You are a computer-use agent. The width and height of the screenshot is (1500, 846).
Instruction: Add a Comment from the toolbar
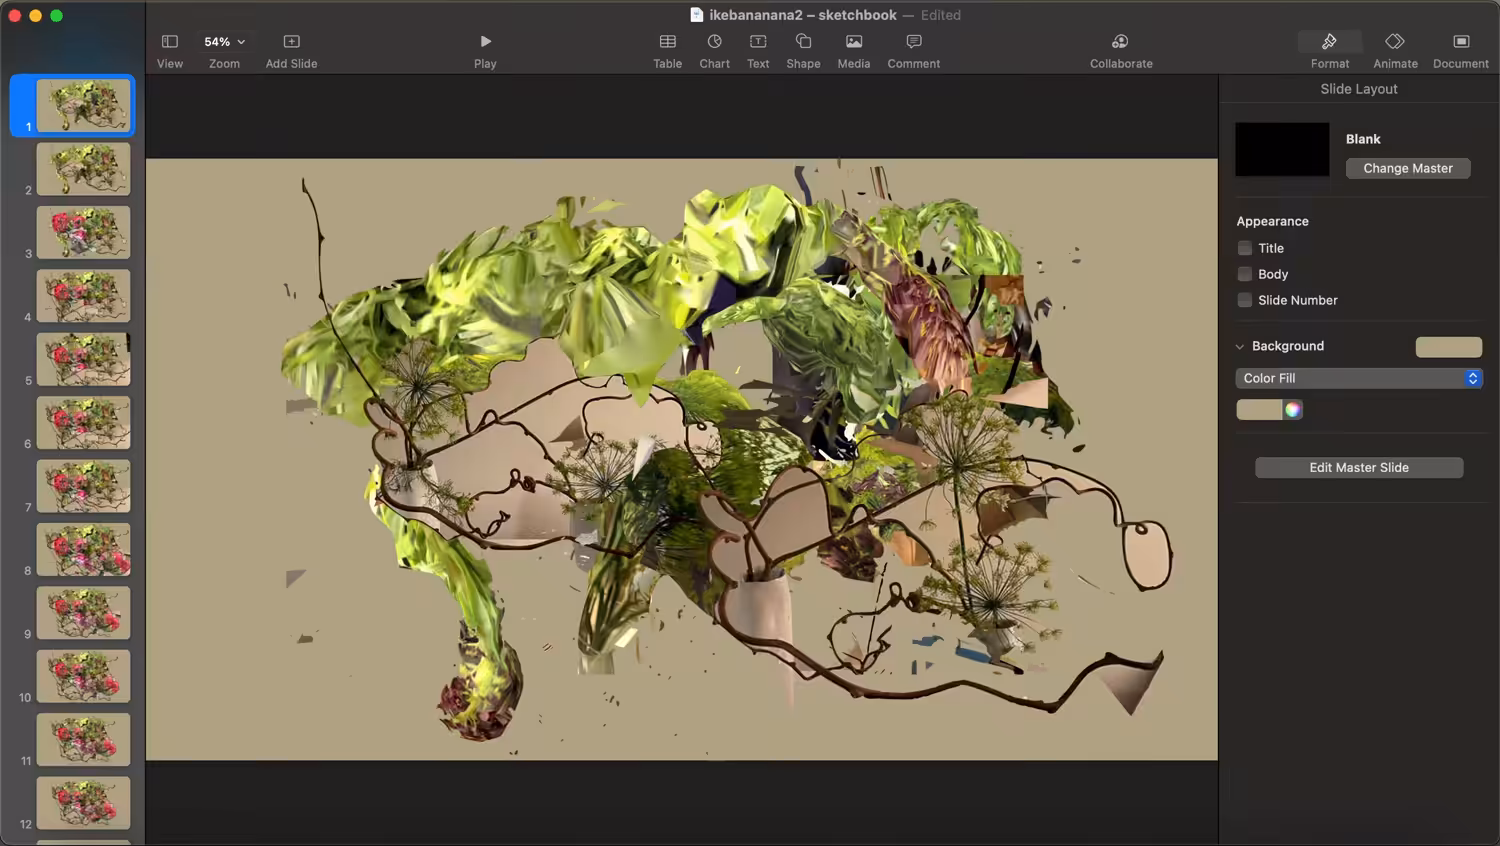click(x=913, y=42)
